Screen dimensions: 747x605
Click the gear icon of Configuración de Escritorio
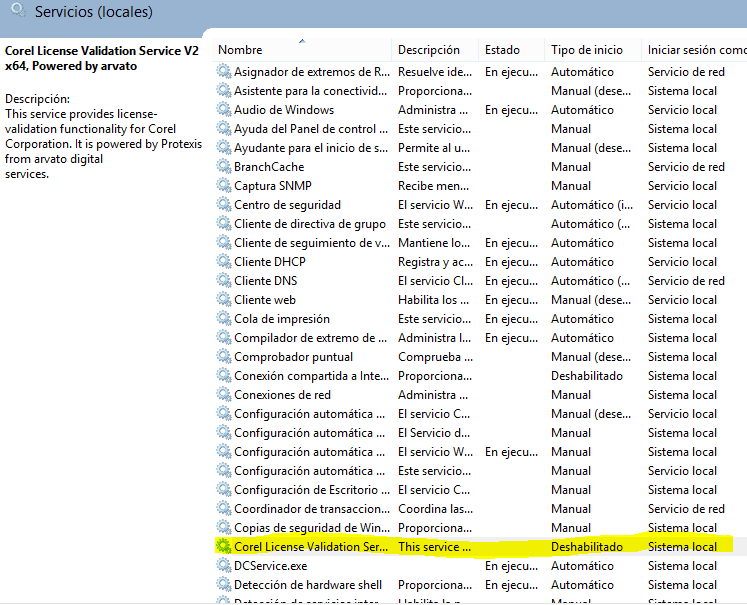(x=223, y=490)
